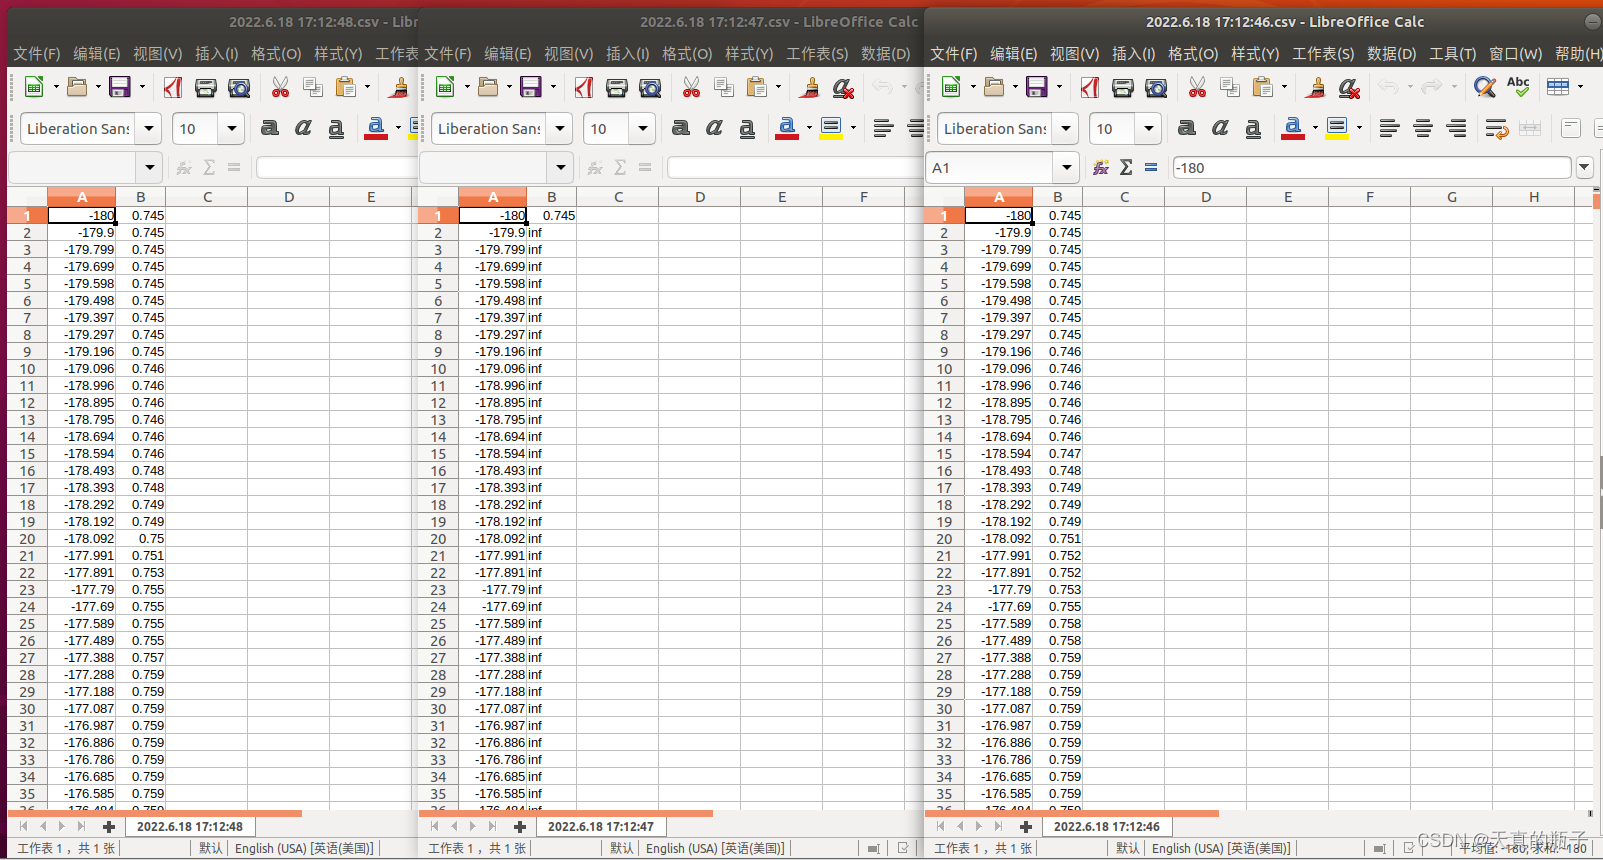Click Formula equals icon in 17:12:46 window

click(1151, 167)
